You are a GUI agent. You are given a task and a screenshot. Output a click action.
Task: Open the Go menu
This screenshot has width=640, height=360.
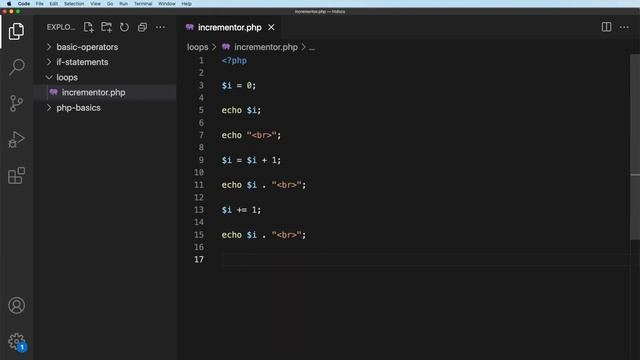tap(110, 4)
